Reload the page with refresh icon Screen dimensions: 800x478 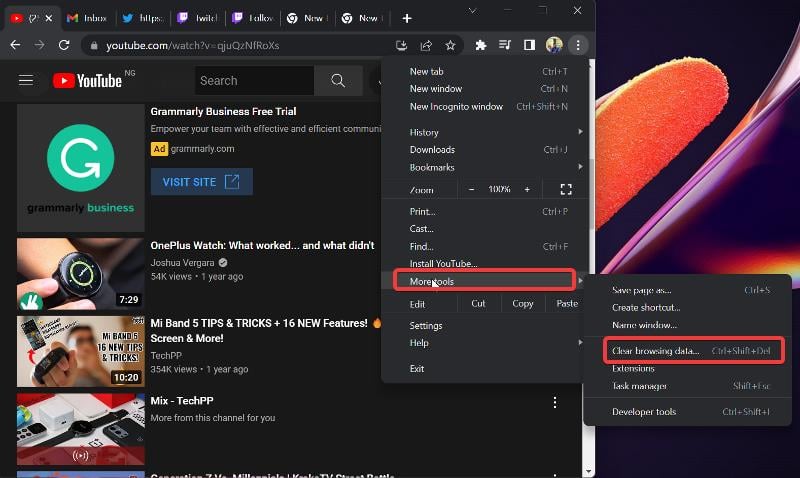coord(64,45)
